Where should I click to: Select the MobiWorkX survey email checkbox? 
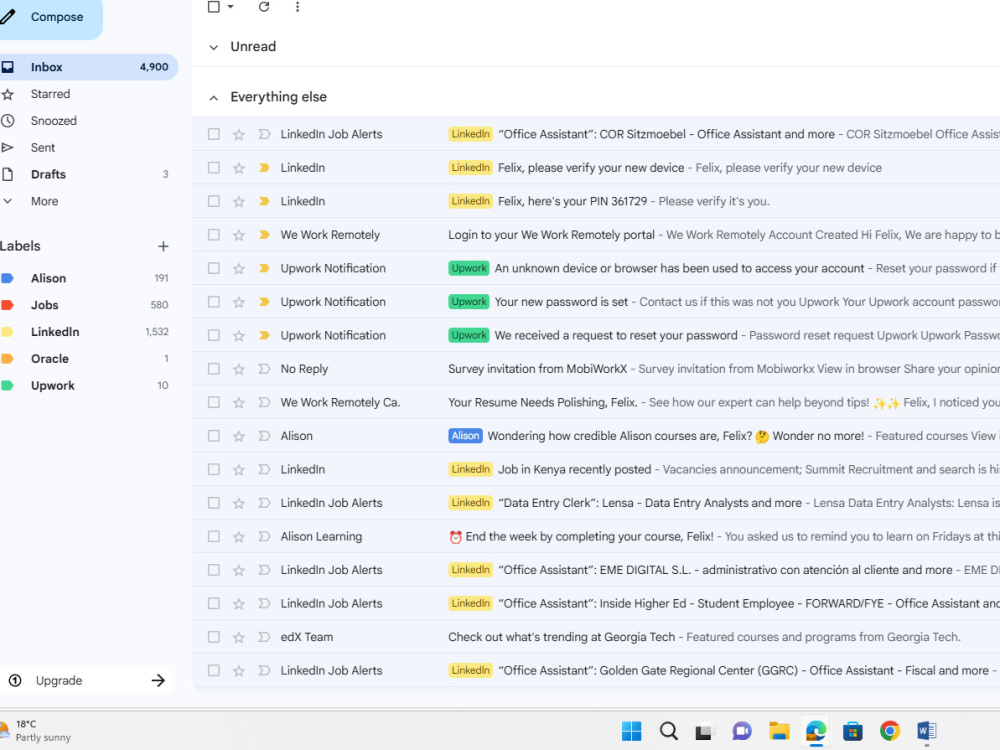pyautogui.click(x=214, y=369)
